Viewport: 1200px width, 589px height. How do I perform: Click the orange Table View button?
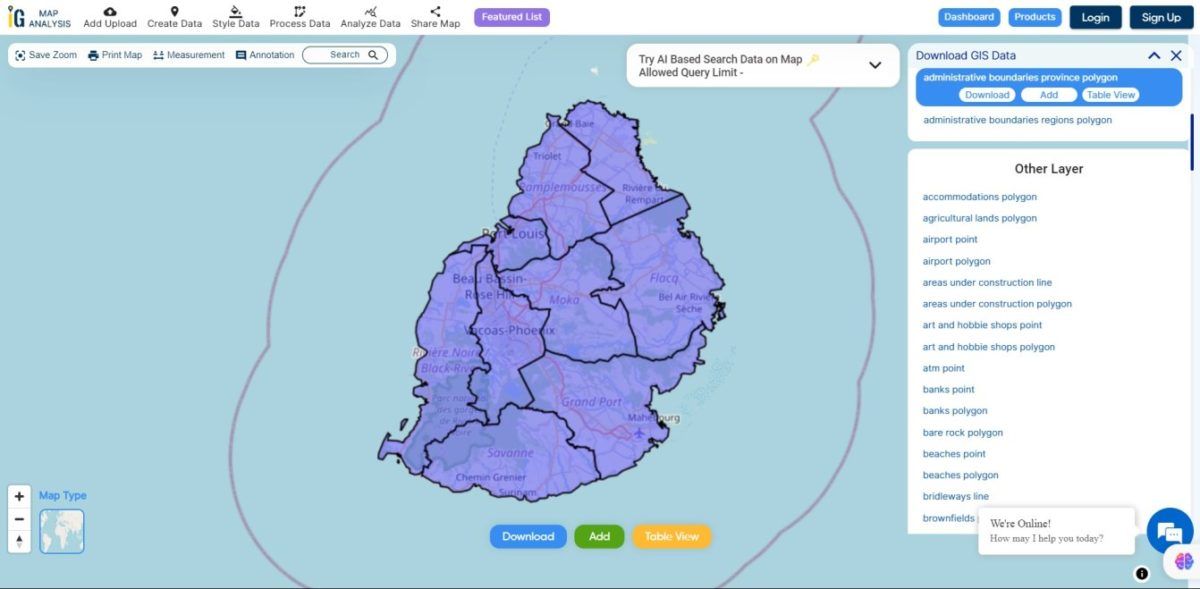[672, 537]
